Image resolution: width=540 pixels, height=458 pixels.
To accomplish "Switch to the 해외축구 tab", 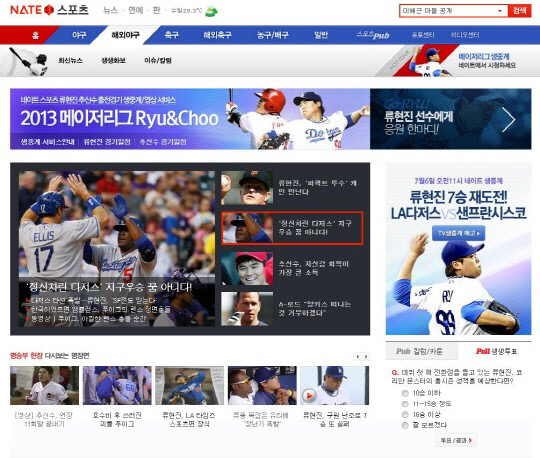I will [x=217, y=35].
